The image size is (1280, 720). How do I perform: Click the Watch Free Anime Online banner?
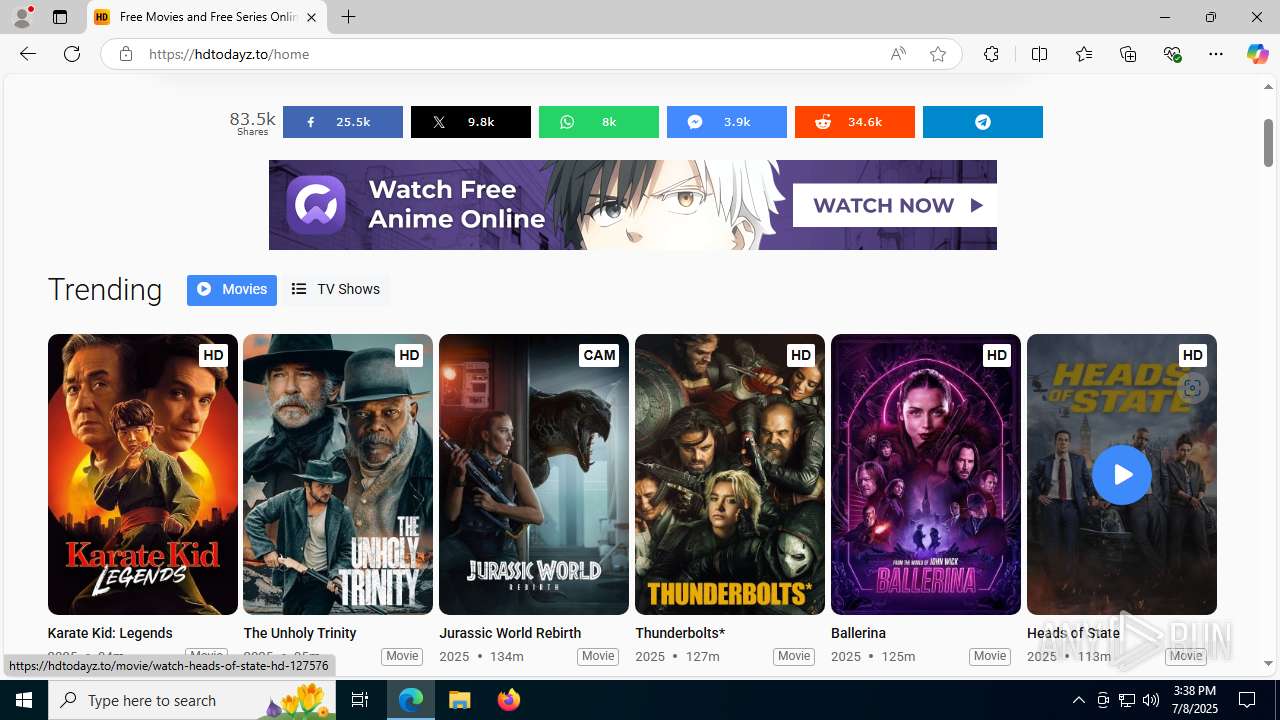click(x=632, y=205)
